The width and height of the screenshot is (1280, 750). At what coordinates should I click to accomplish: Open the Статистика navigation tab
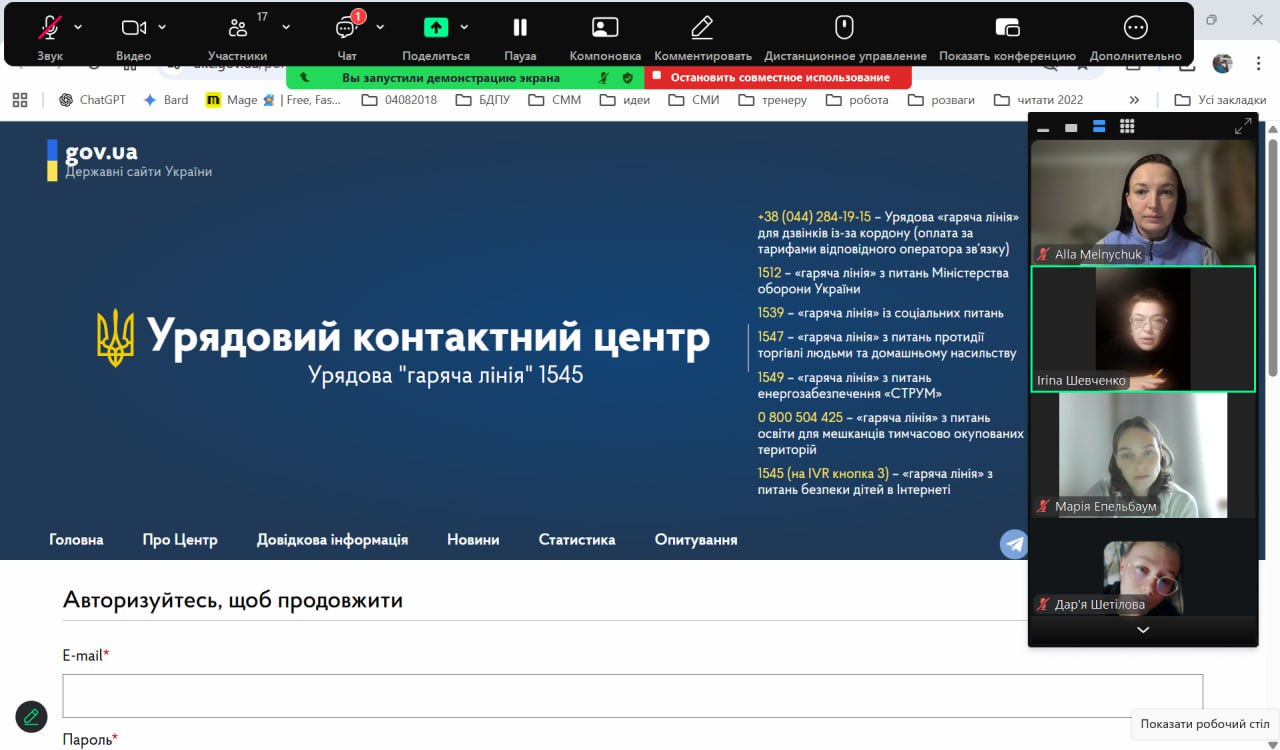tap(577, 540)
